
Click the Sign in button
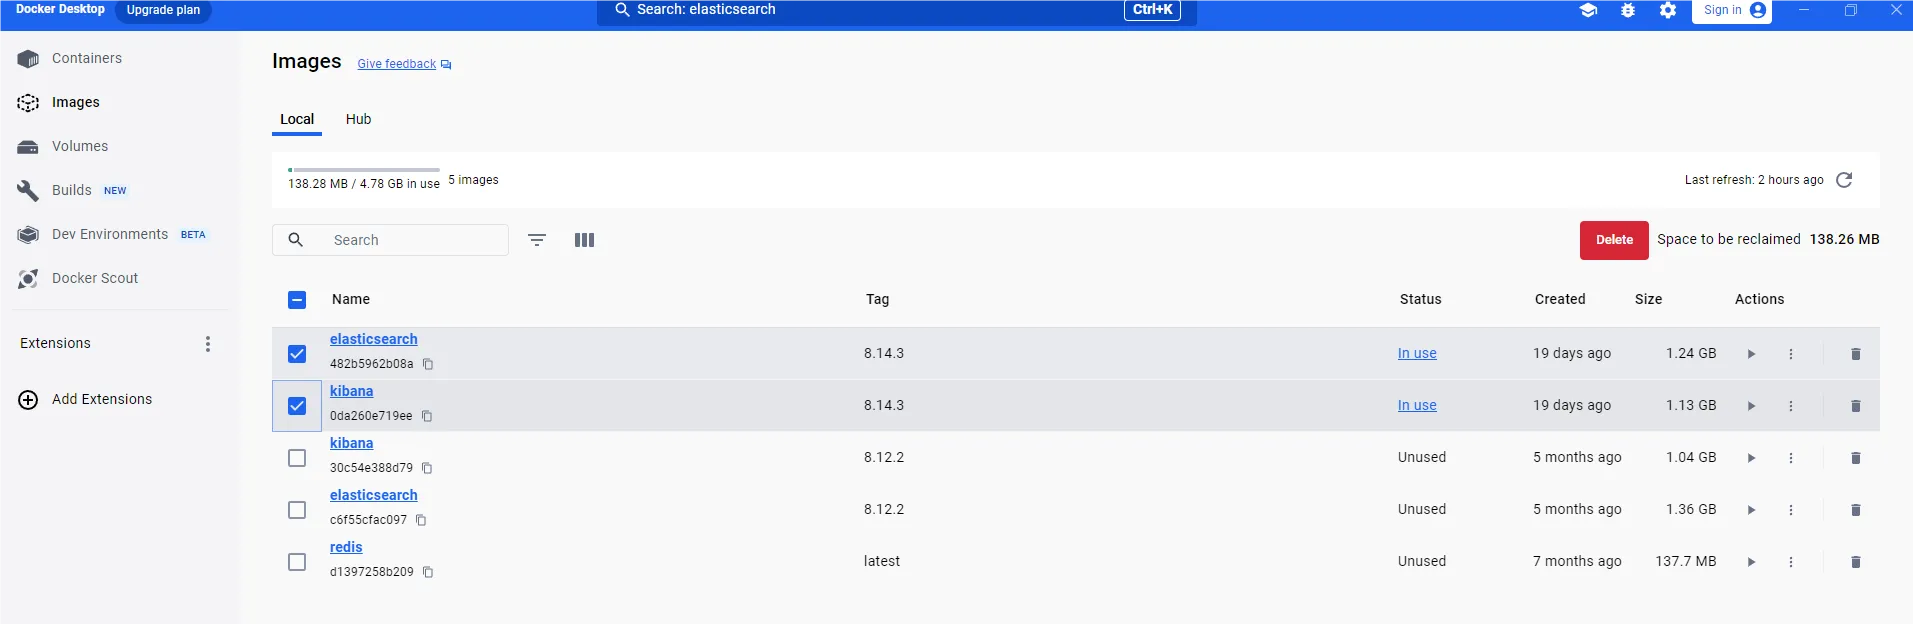point(1732,10)
